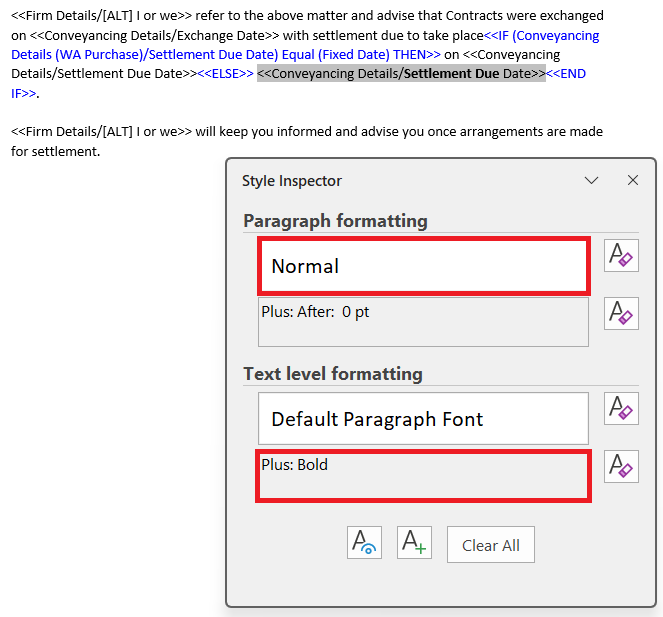Click the New Style icon with the plus
This screenshot has width=663, height=617.
(414, 543)
